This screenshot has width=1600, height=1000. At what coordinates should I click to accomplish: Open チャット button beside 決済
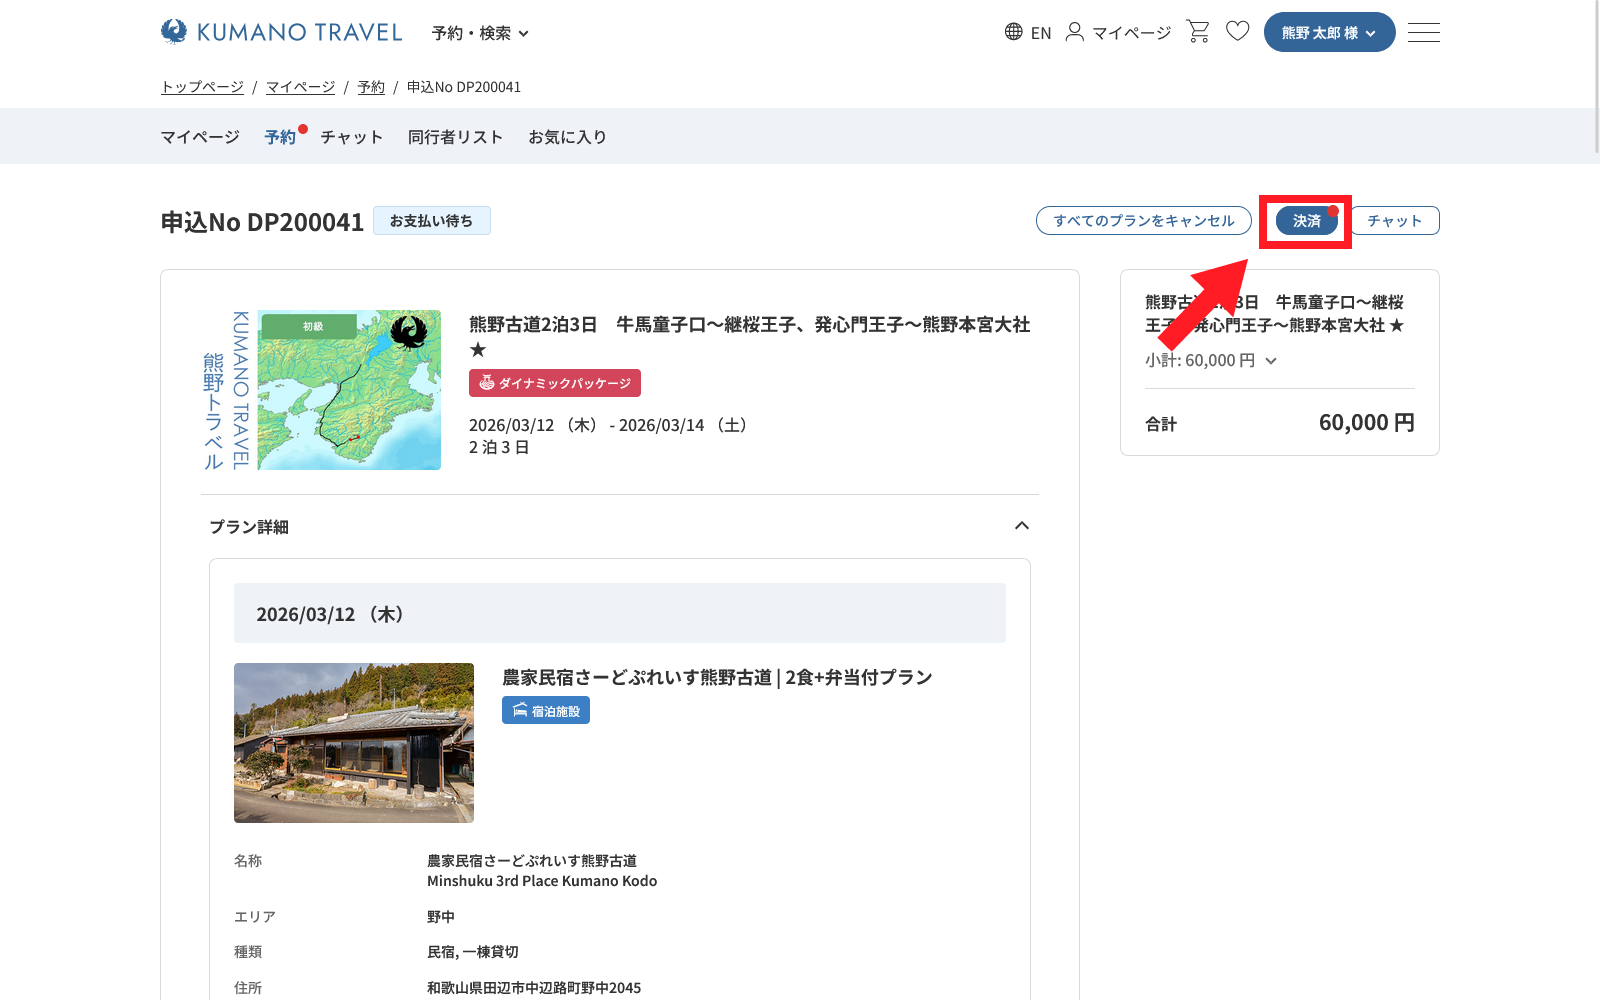pyautogui.click(x=1395, y=221)
